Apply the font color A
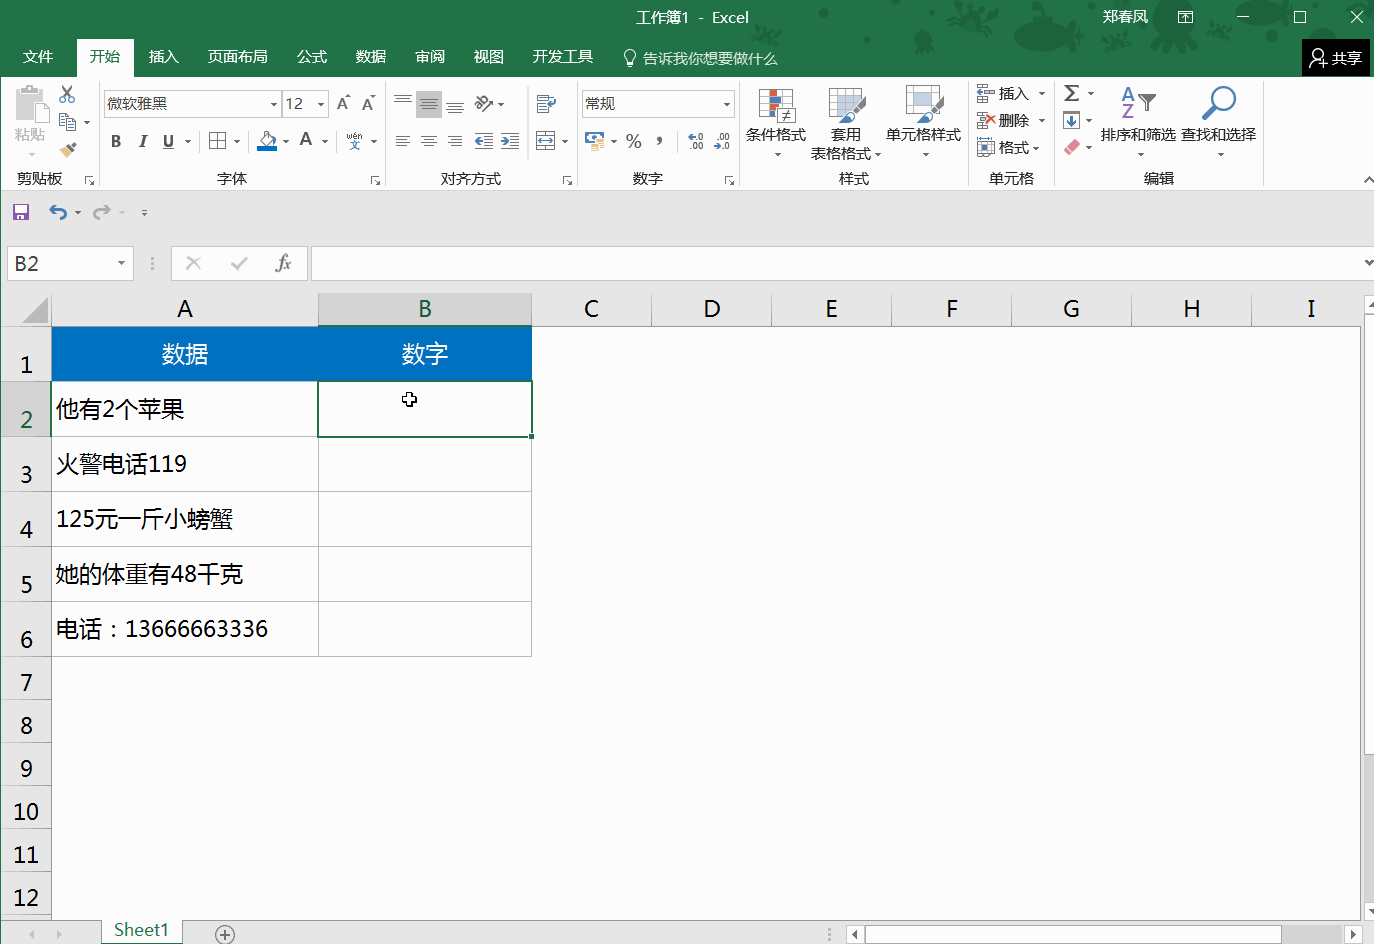 tap(306, 140)
